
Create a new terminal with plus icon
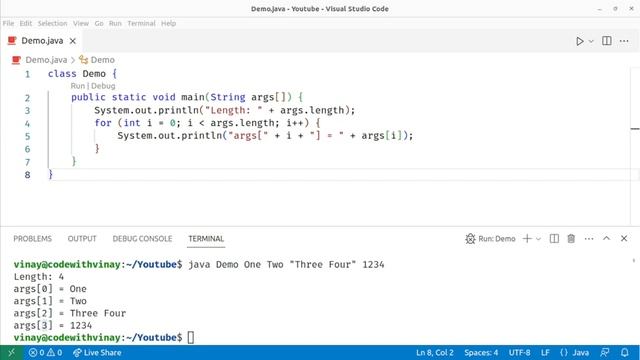point(527,239)
